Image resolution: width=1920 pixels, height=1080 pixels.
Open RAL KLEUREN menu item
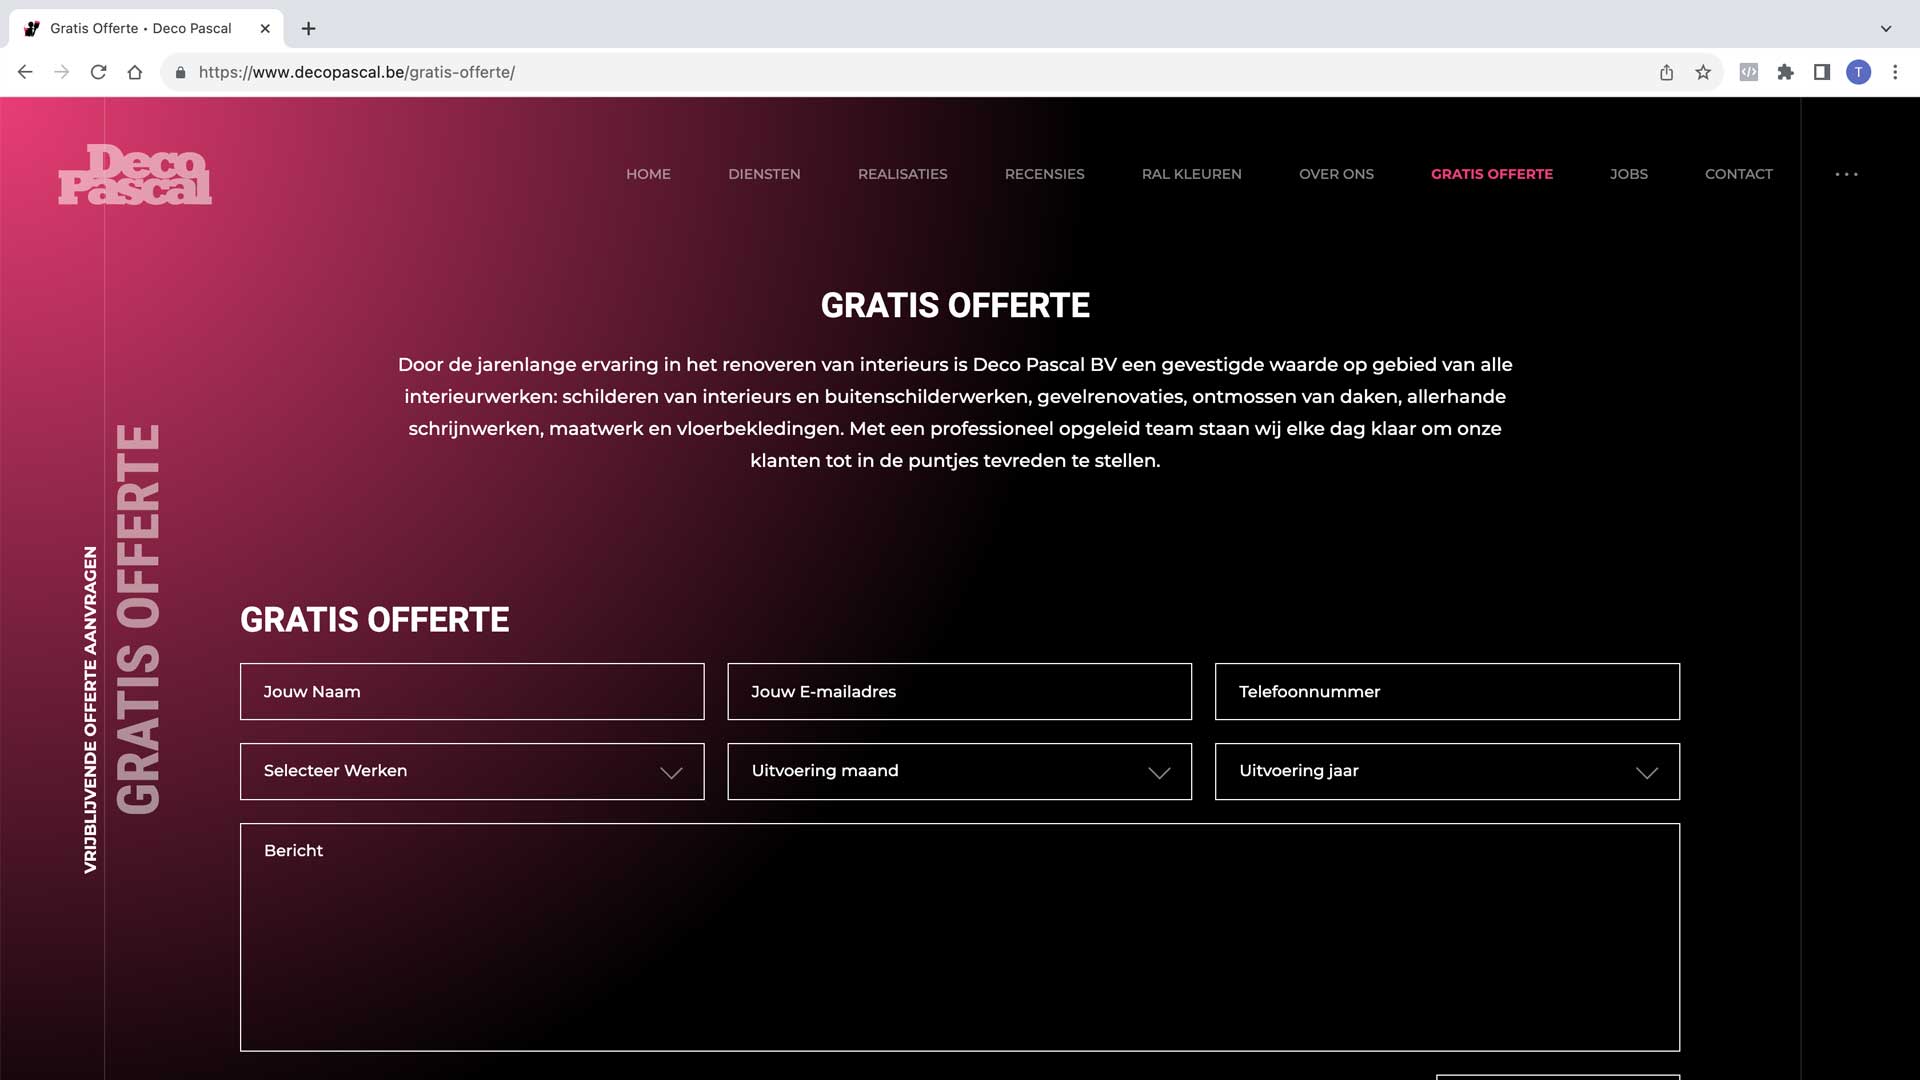1191,174
